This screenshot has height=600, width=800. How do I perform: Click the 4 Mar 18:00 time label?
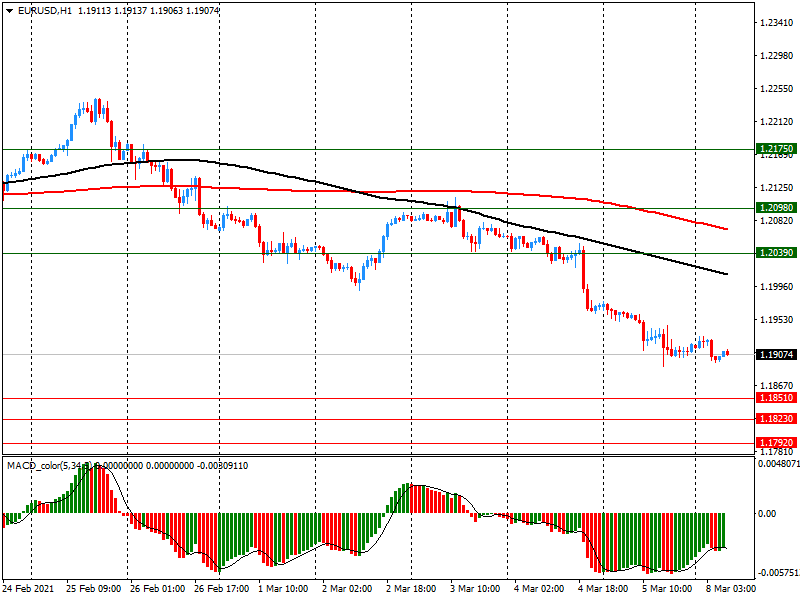pyautogui.click(x=604, y=590)
